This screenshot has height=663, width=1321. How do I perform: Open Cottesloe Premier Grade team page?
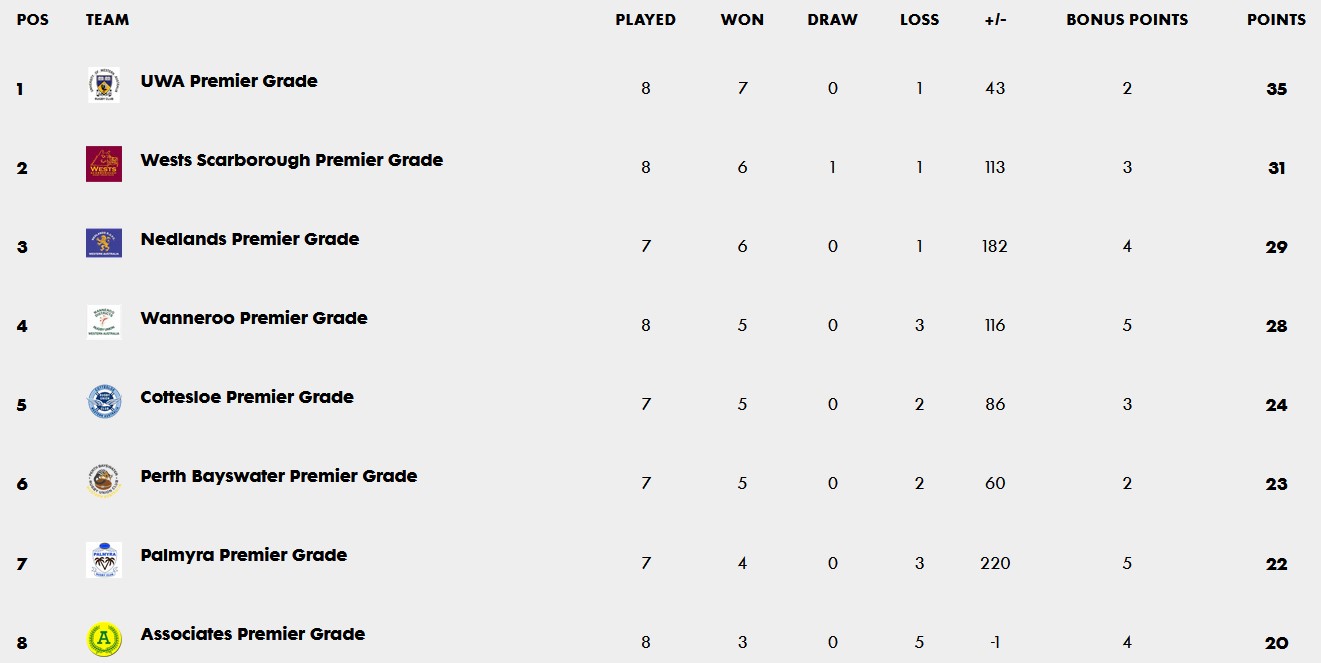click(x=247, y=397)
